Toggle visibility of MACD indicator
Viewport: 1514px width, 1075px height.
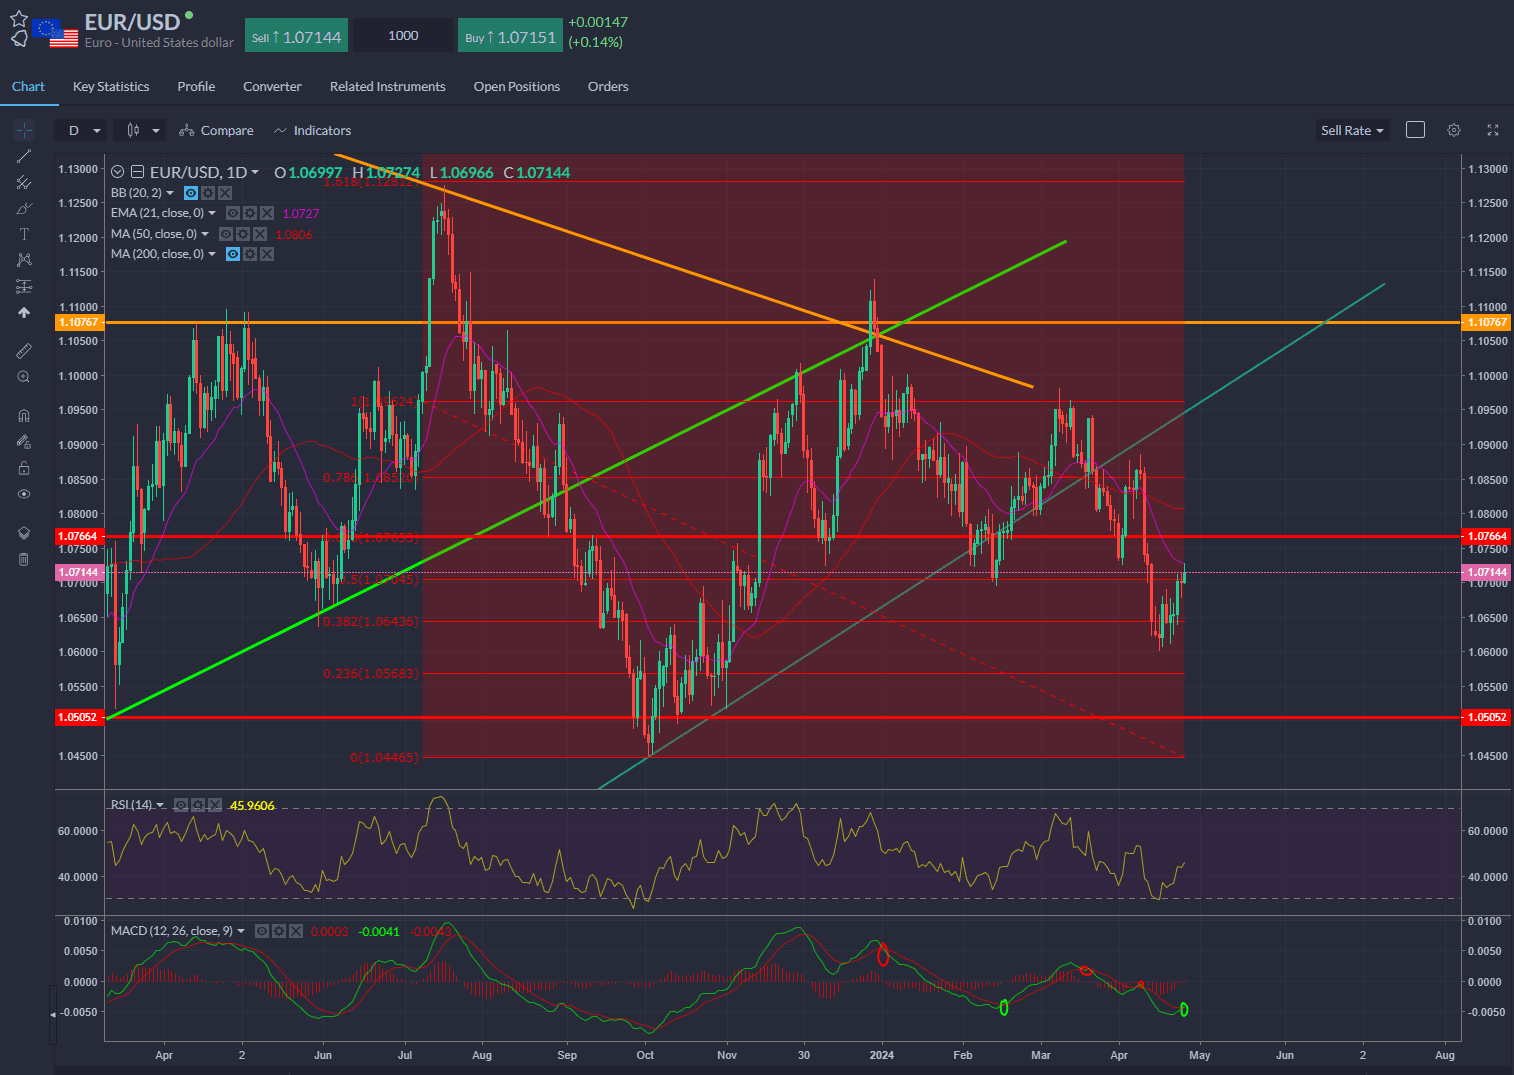point(262,931)
